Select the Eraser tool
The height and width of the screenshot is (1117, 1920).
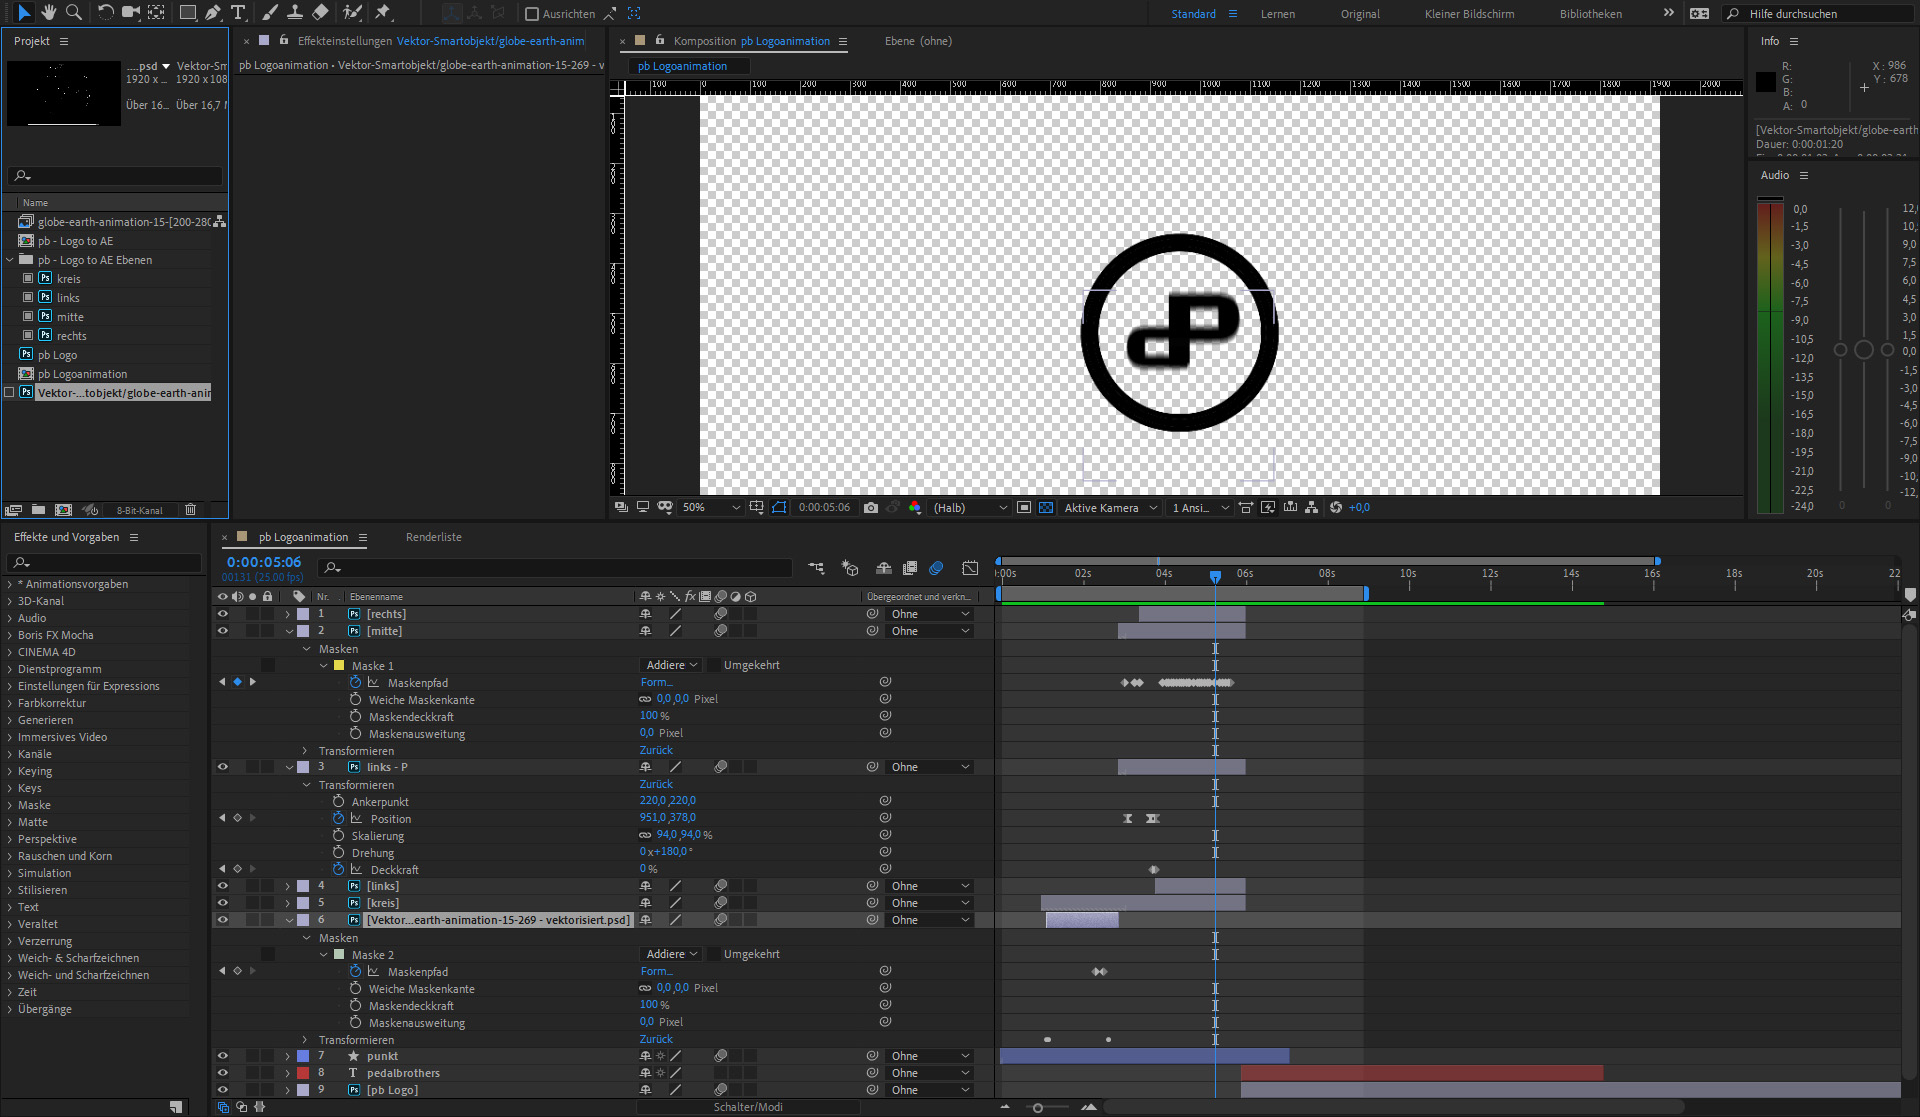(x=320, y=13)
